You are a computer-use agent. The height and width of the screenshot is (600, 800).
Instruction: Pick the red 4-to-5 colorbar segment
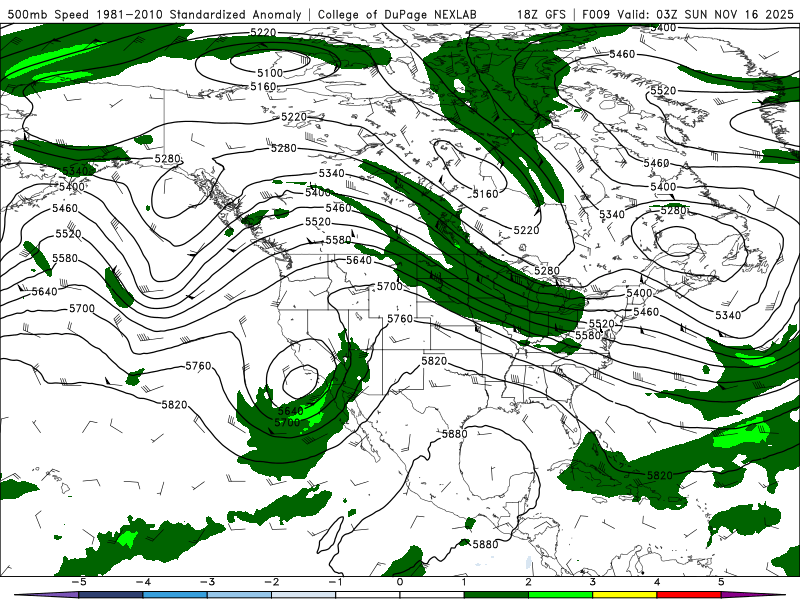[688, 595]
